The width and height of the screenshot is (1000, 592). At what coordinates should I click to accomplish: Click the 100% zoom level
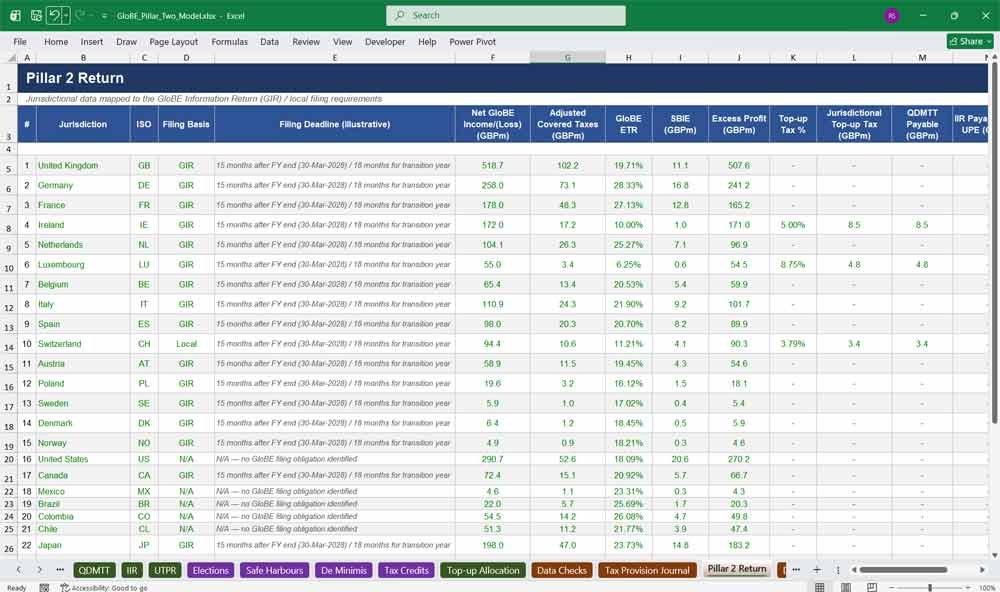coord(987,588)
